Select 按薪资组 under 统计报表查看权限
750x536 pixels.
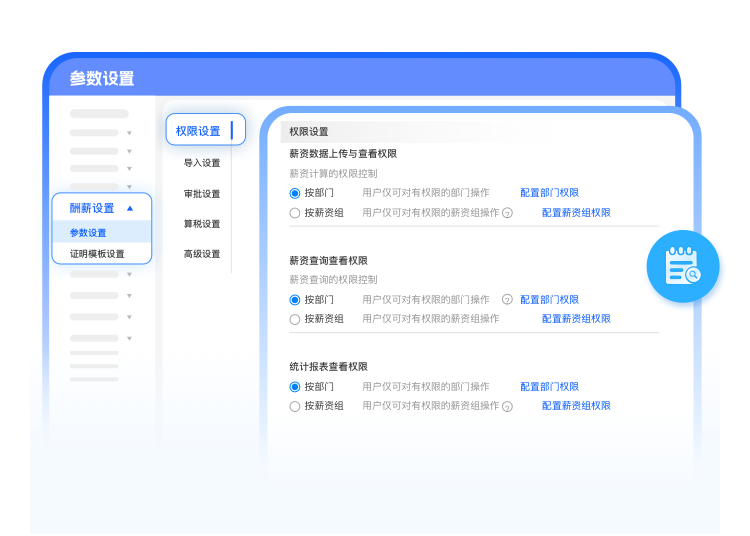[295, 406]
